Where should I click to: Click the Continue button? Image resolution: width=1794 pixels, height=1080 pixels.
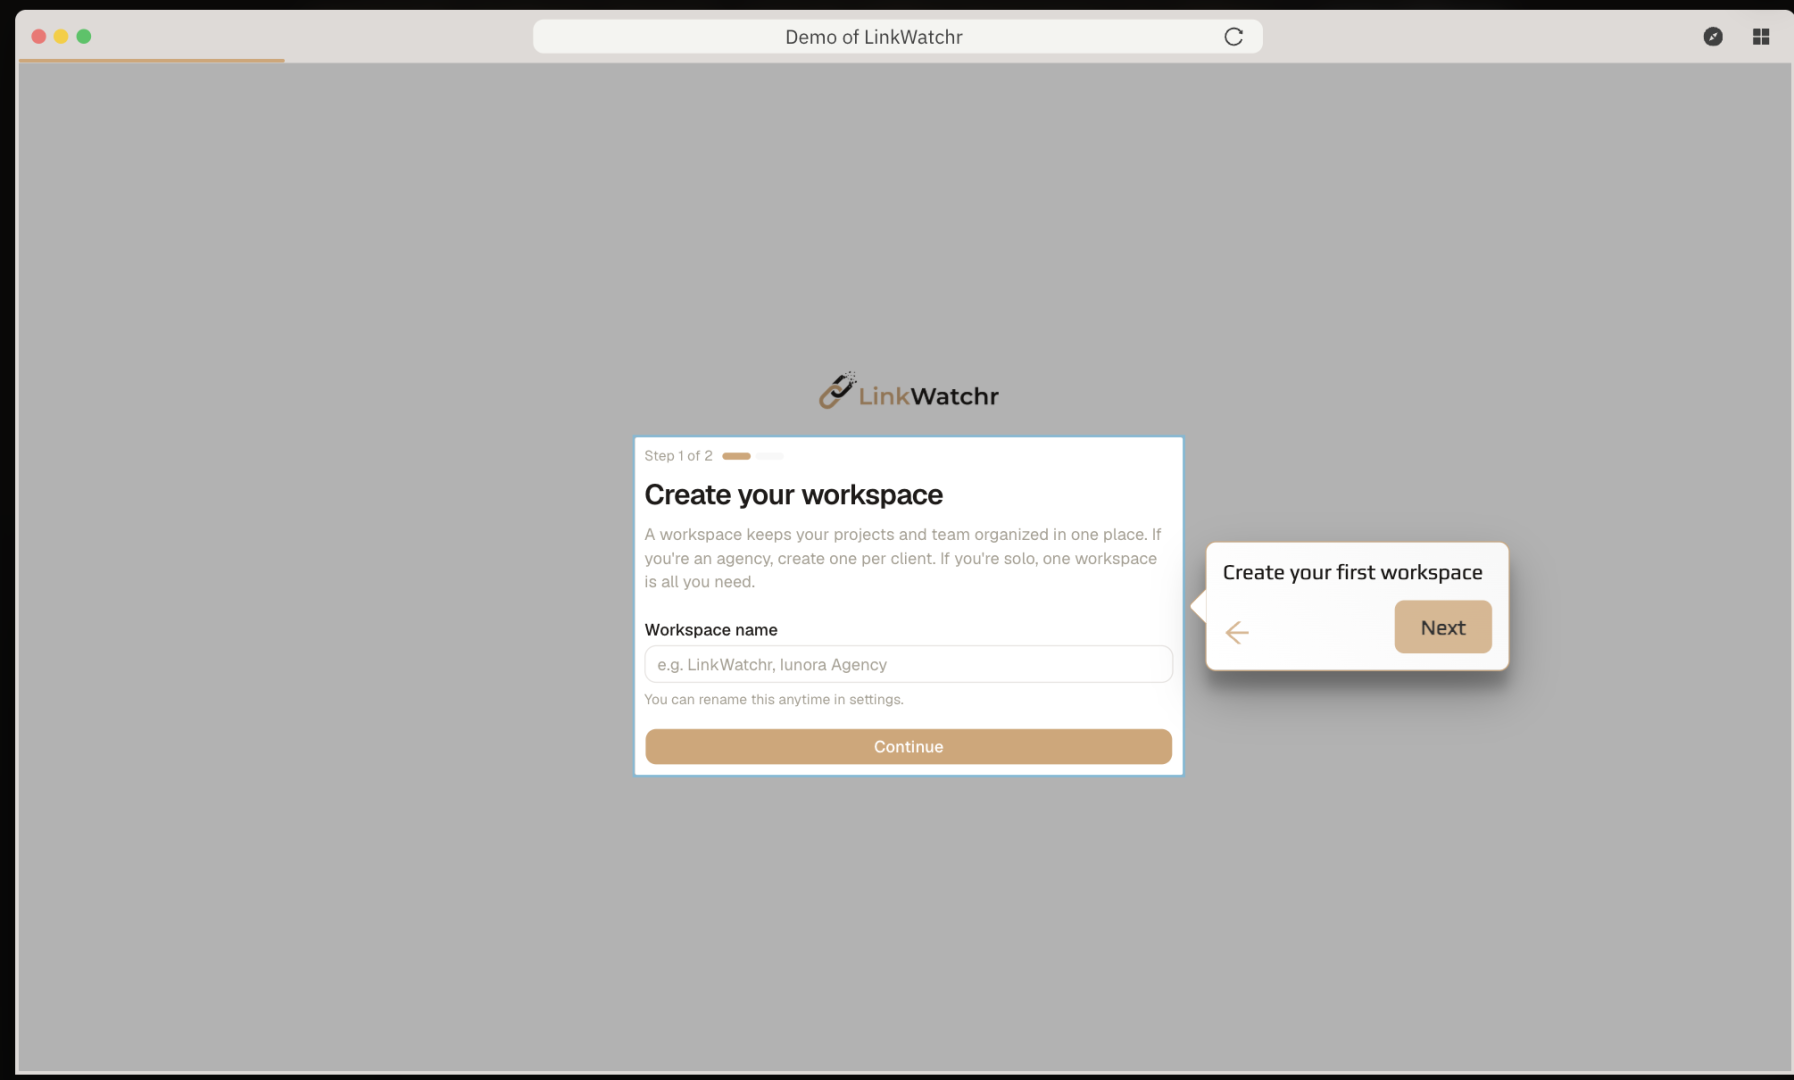(x=908, y=746)
